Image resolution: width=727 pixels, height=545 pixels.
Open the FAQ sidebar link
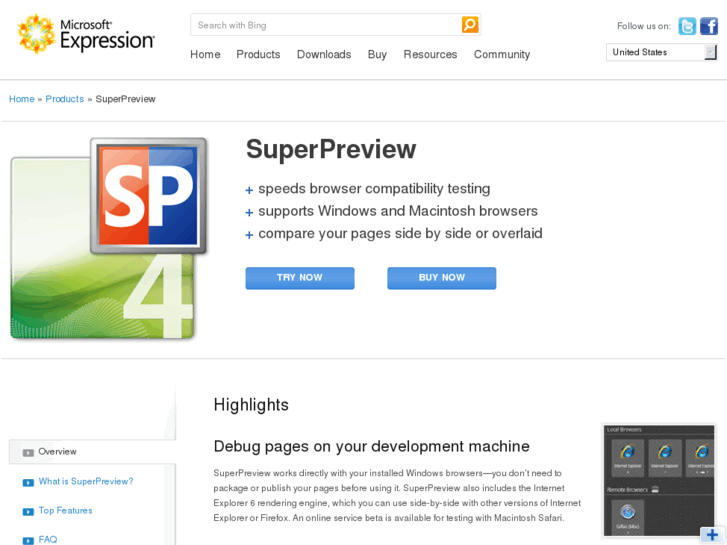pos(48,539)
